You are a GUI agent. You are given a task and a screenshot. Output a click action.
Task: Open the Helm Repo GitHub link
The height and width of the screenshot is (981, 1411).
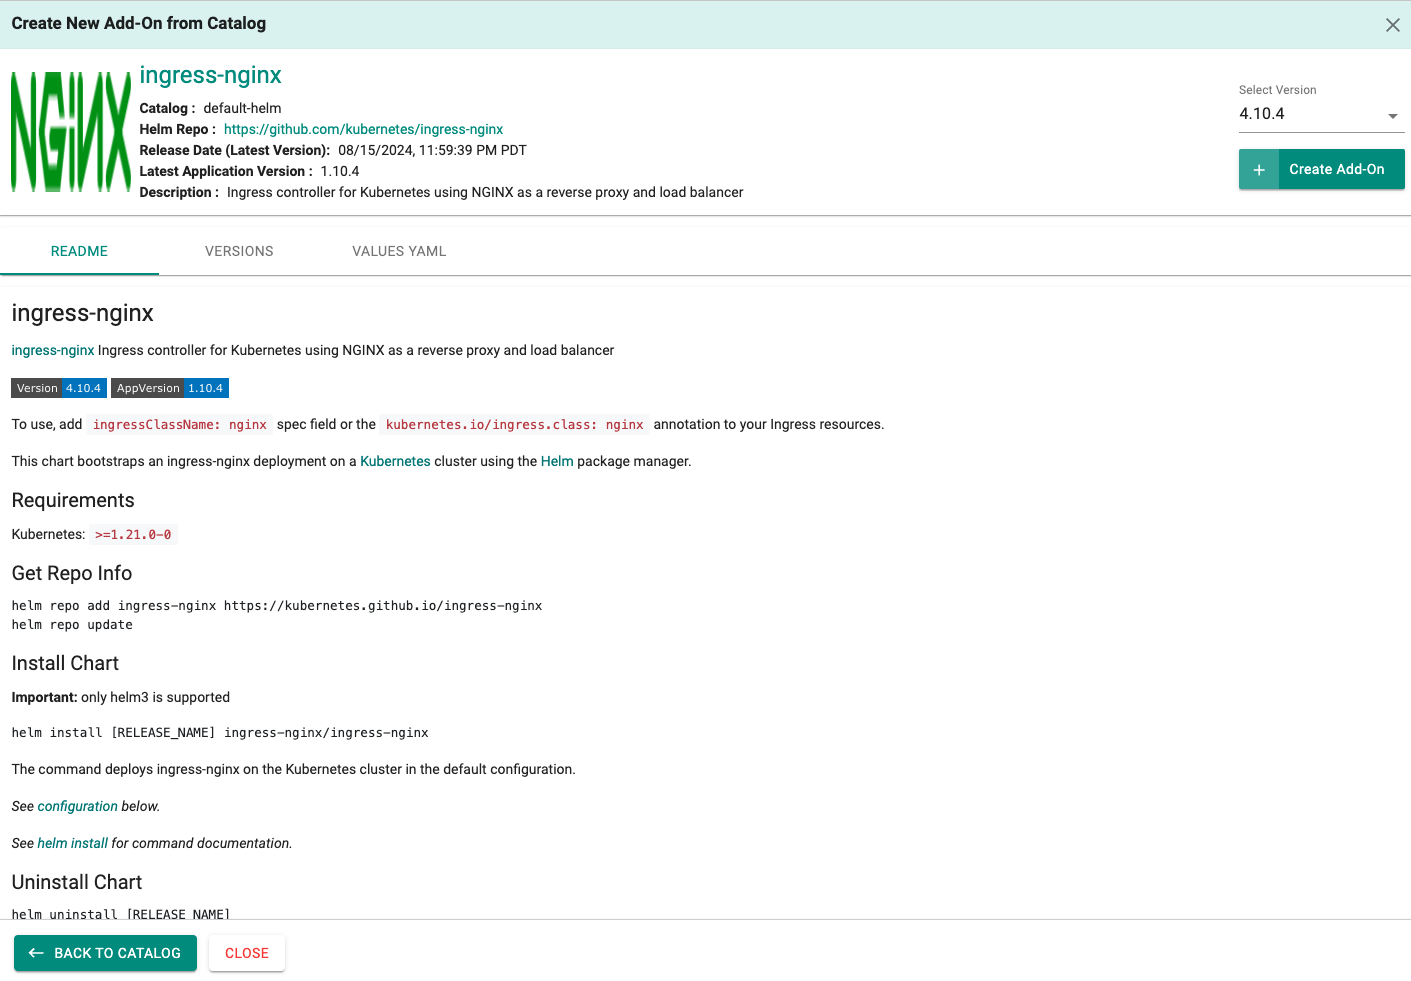(x=363, y=129)
